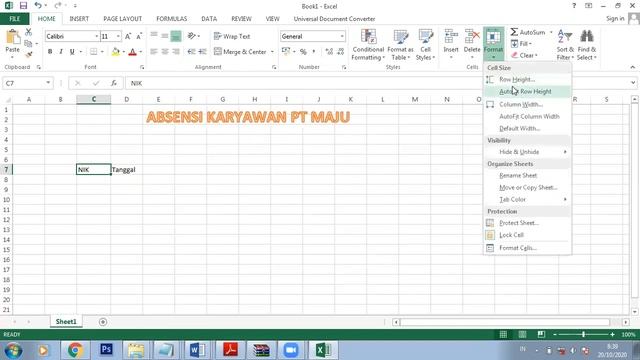Expand the Hide & Unhide submenu
This screenshot has width=640, height=360.
[527, 152]
